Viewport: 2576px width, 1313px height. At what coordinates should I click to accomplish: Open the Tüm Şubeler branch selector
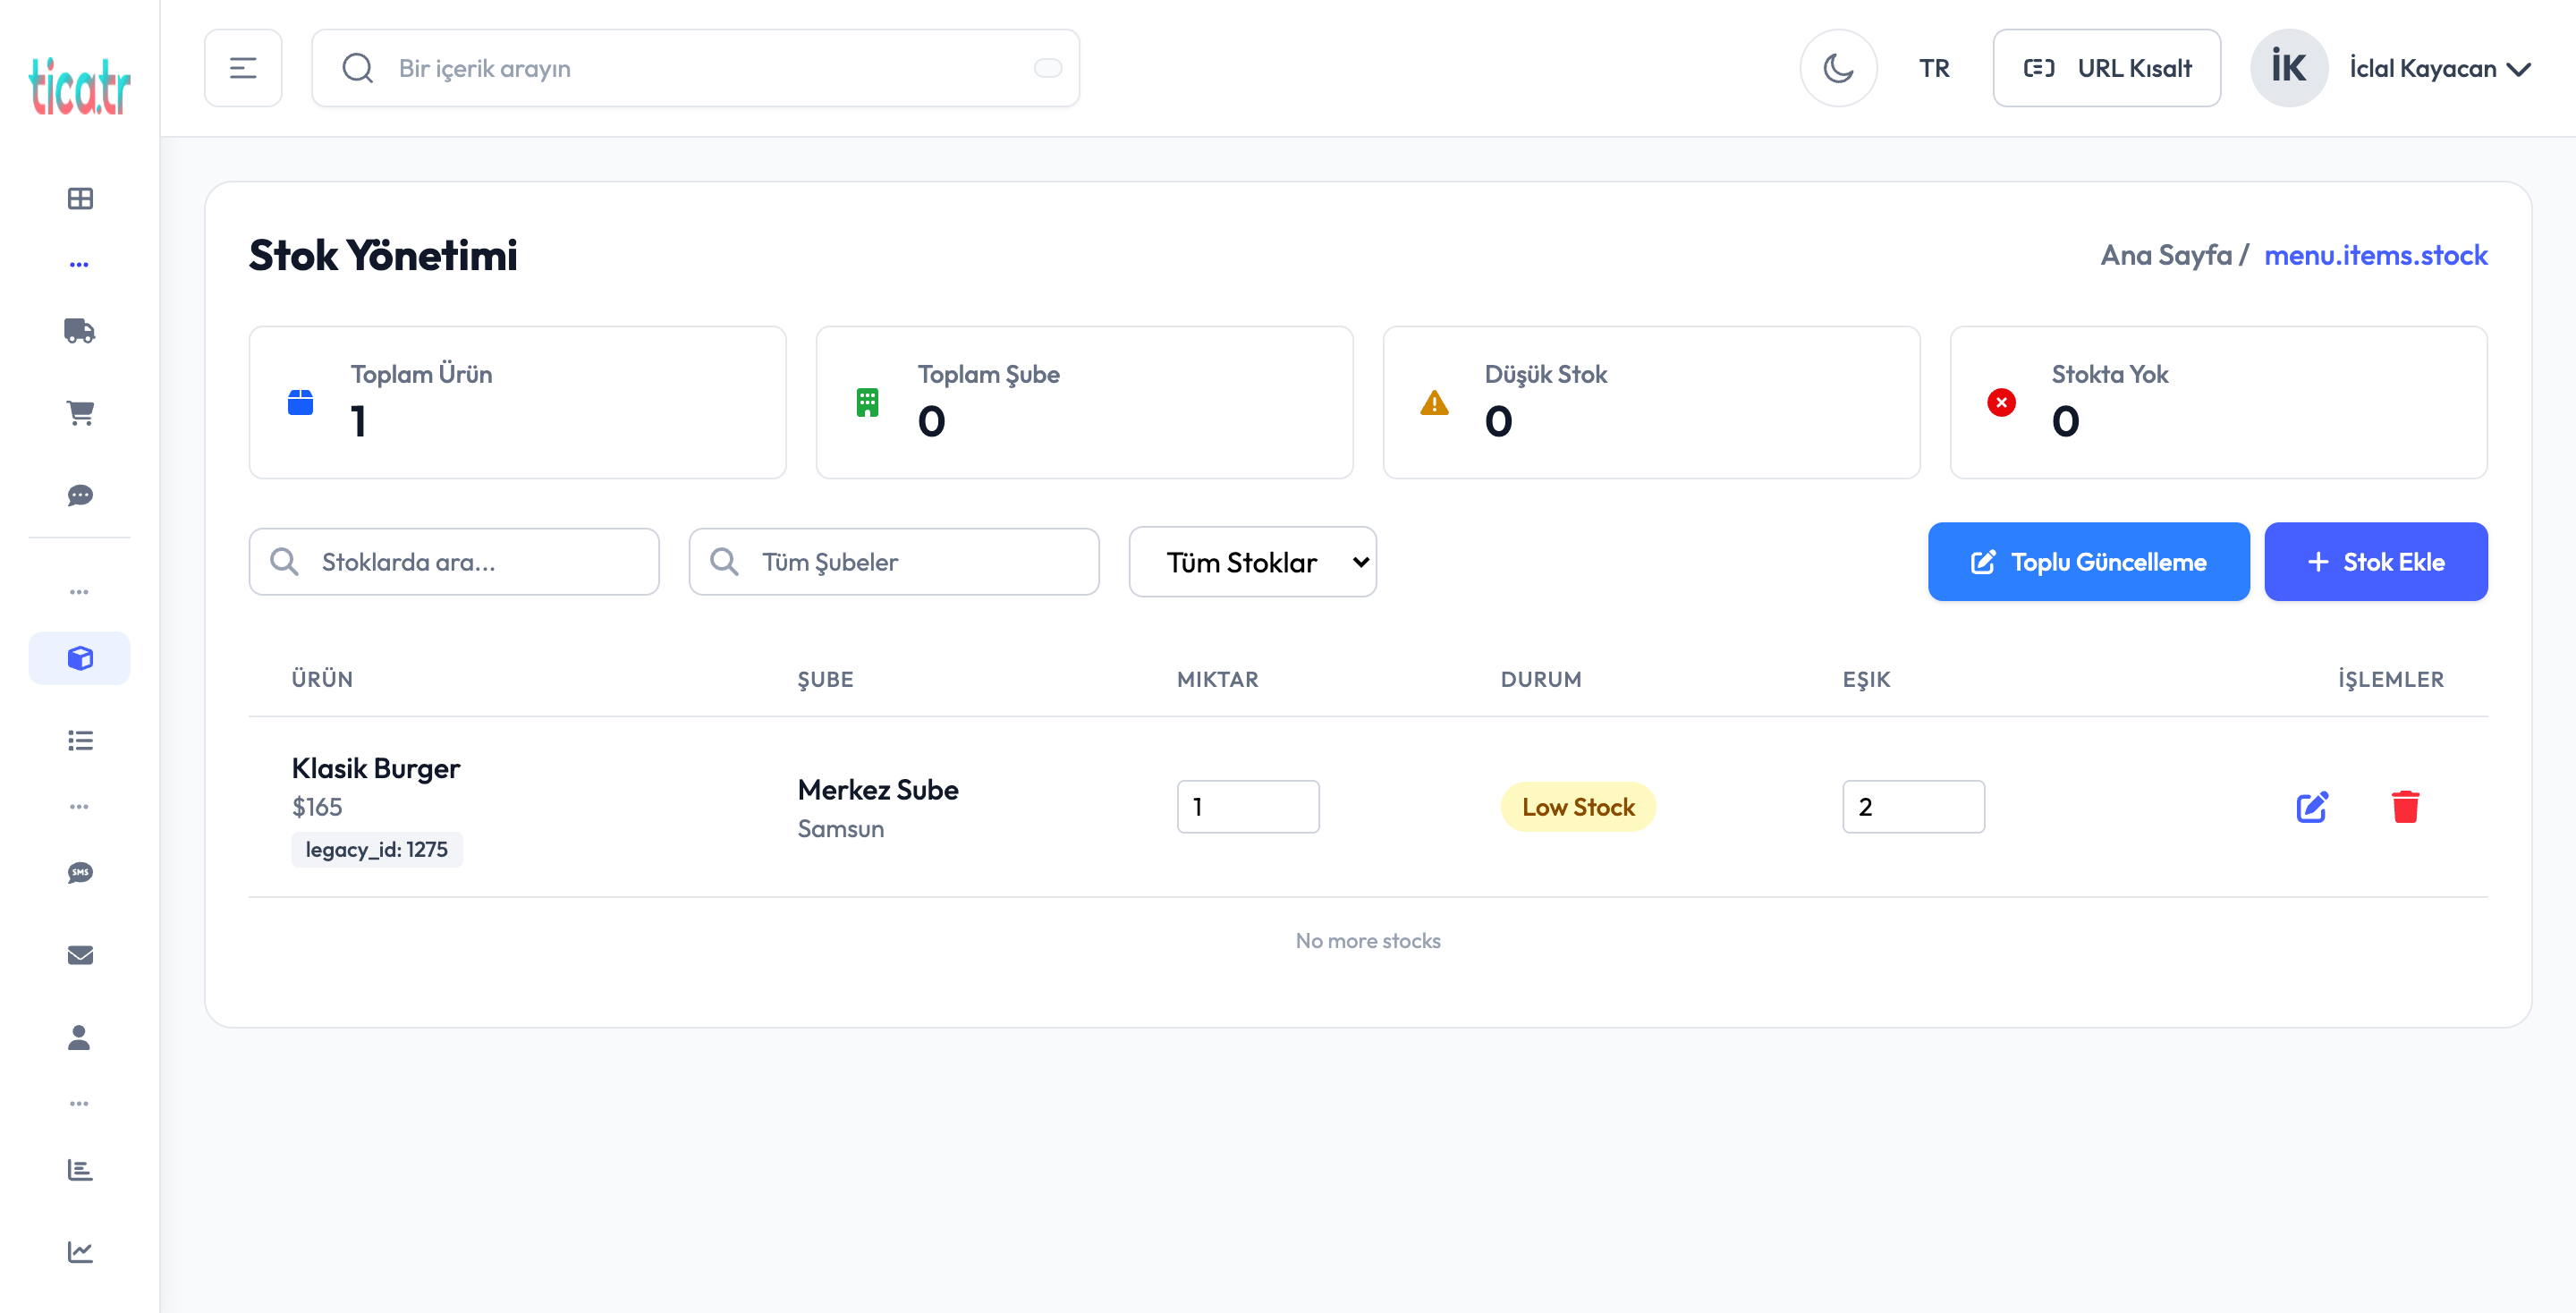click(x=893, y=561)
